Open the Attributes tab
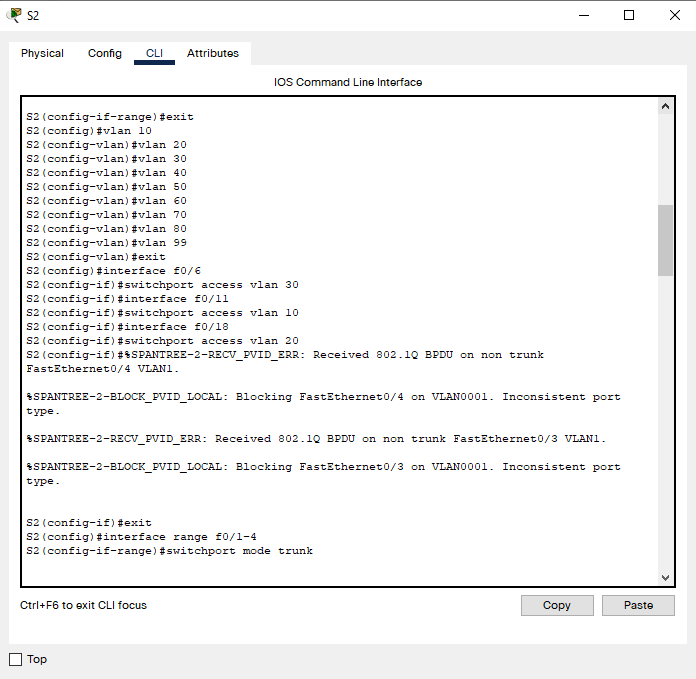 tap(213, 53)
